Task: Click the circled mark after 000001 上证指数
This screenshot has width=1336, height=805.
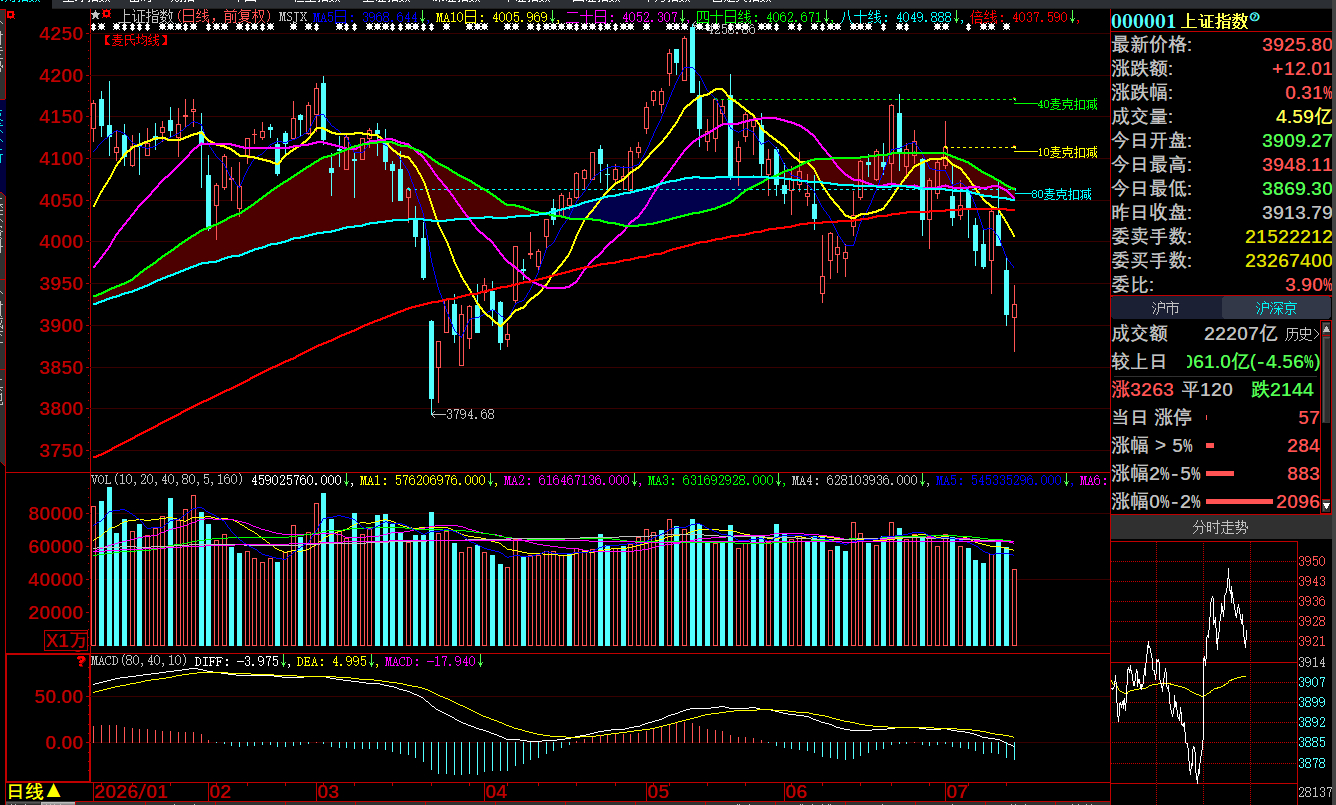Action: point(1255,18)
